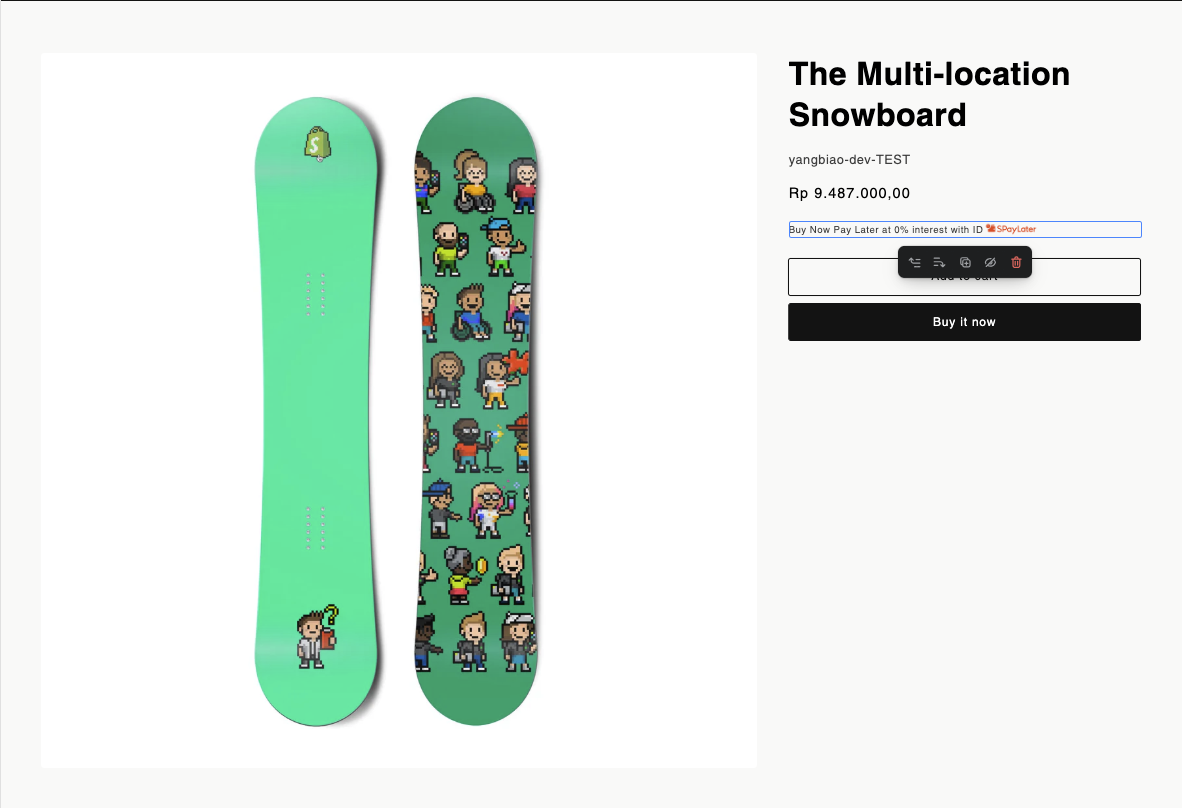This screenshot has width=1182, height=808.
Task: Click the SPayLater logo
Action: 1011,228
